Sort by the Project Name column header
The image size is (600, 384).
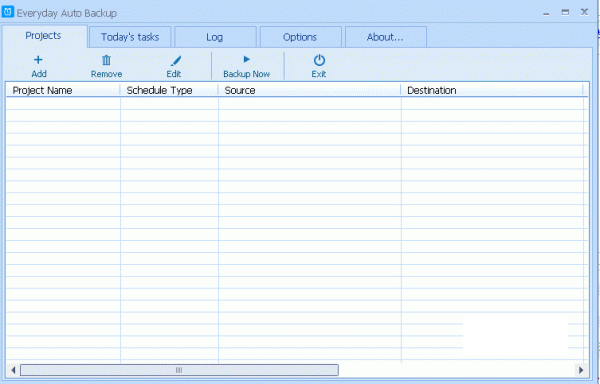63,90
